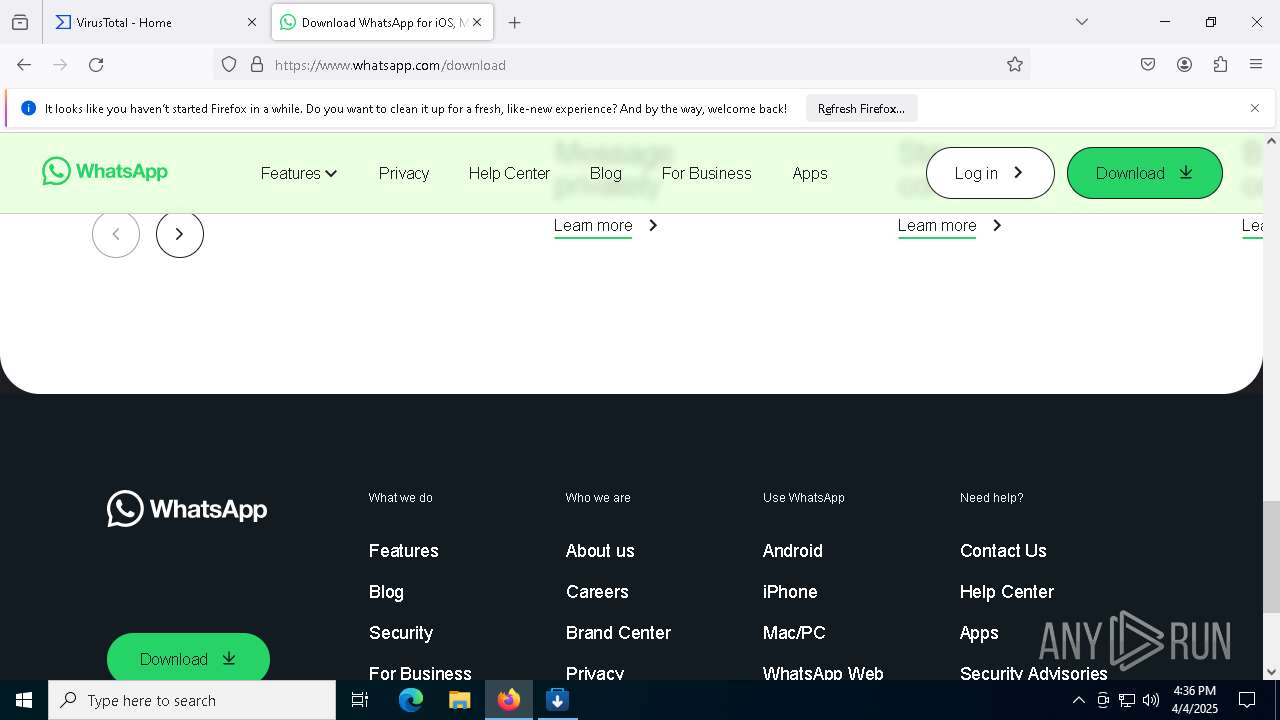Open the Windows notification center icon
Screen dimensions: 1280x720
point(1247,700)
